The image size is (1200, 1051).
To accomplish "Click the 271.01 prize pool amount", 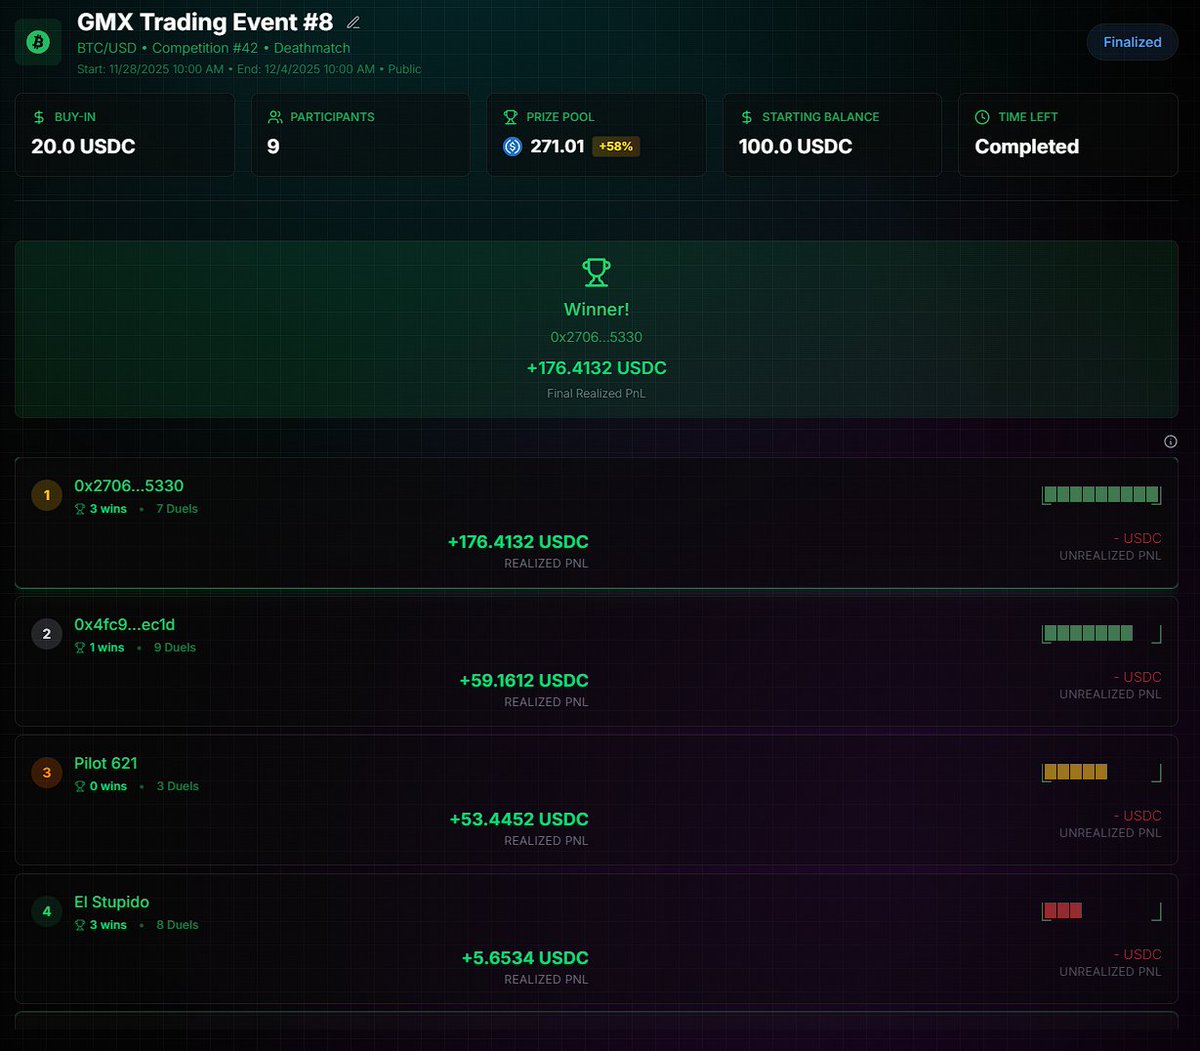I will pyautogui.click(x=557, y=147).
